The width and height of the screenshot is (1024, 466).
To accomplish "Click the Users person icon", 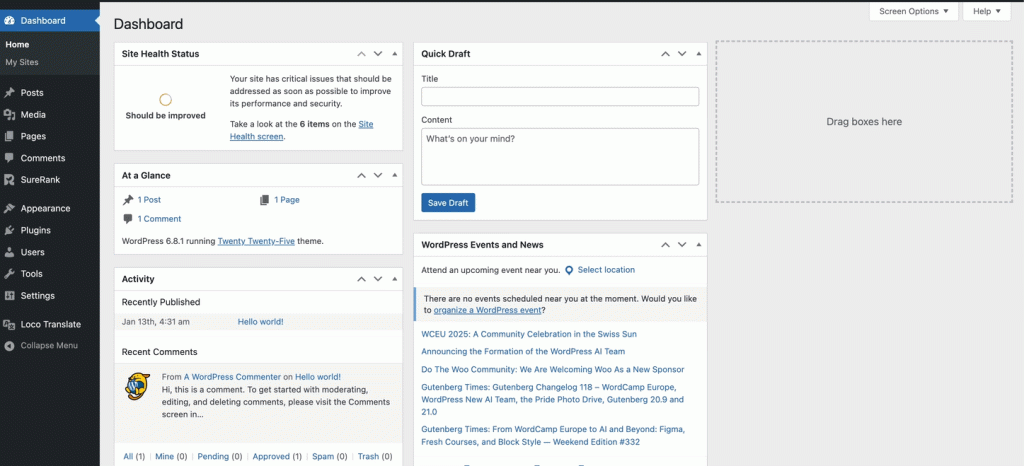I will coord(9,252).
